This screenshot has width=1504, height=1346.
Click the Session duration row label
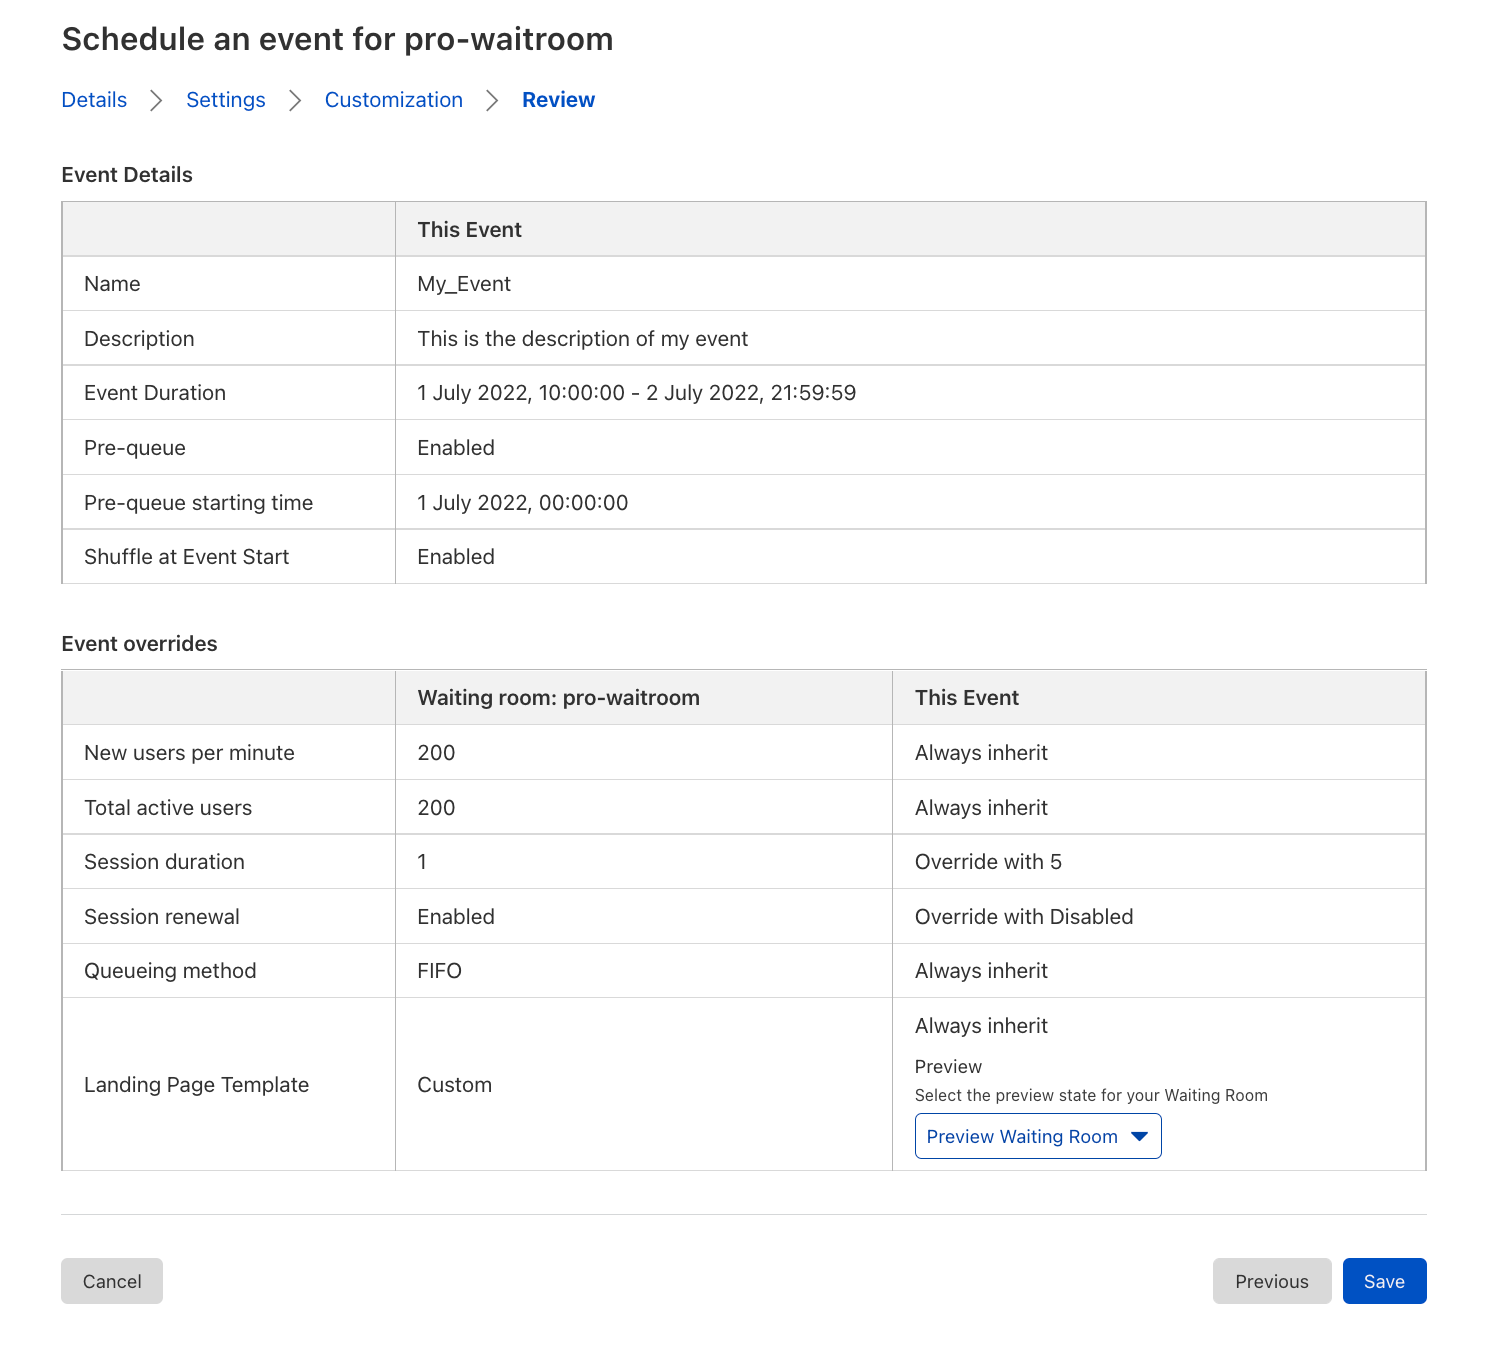point(164,862)
